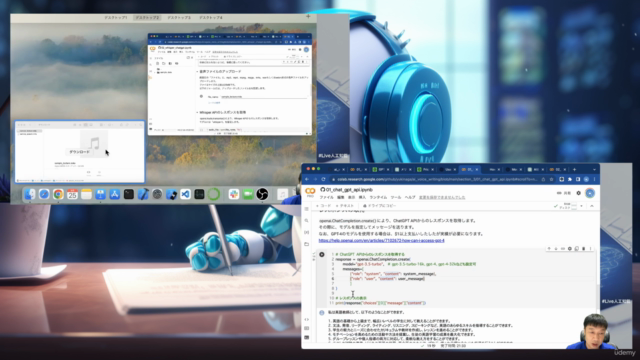Open Slack from the Dock
Screen dimensions: 640x360
pyautogui.click(x=234, y=194)
